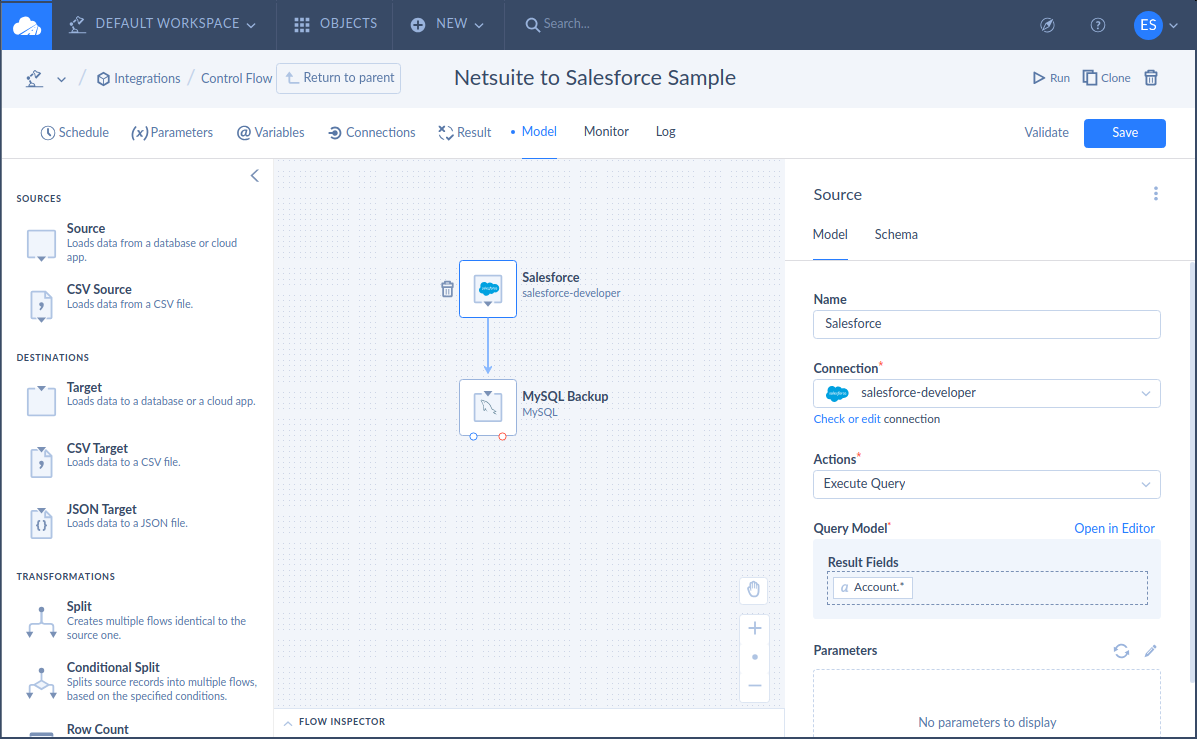The image size is (1197, 739).
Task: Switch to the Log tab
Action: 666,132
